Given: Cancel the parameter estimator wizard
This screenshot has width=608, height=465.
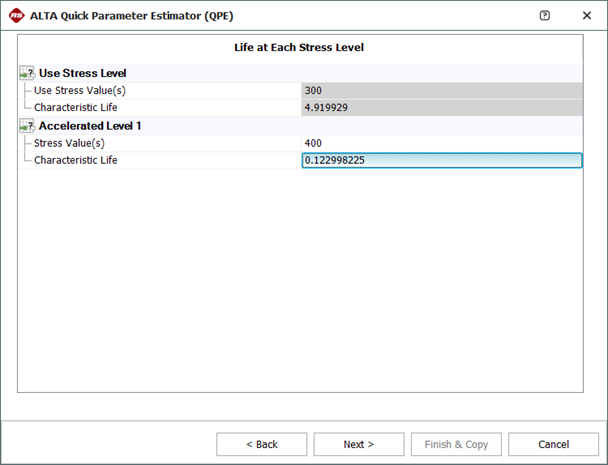Looking at the screenshot, I should 553,444.
